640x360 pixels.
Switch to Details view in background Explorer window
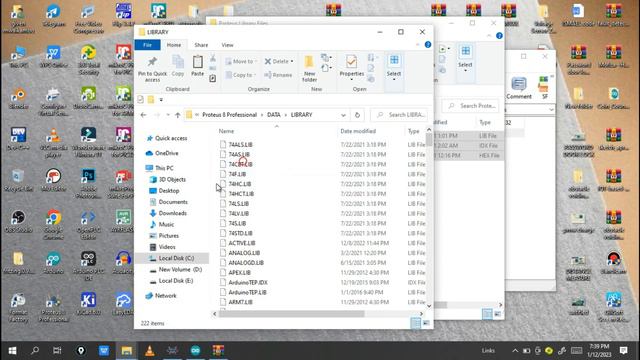tap(487, 314)
